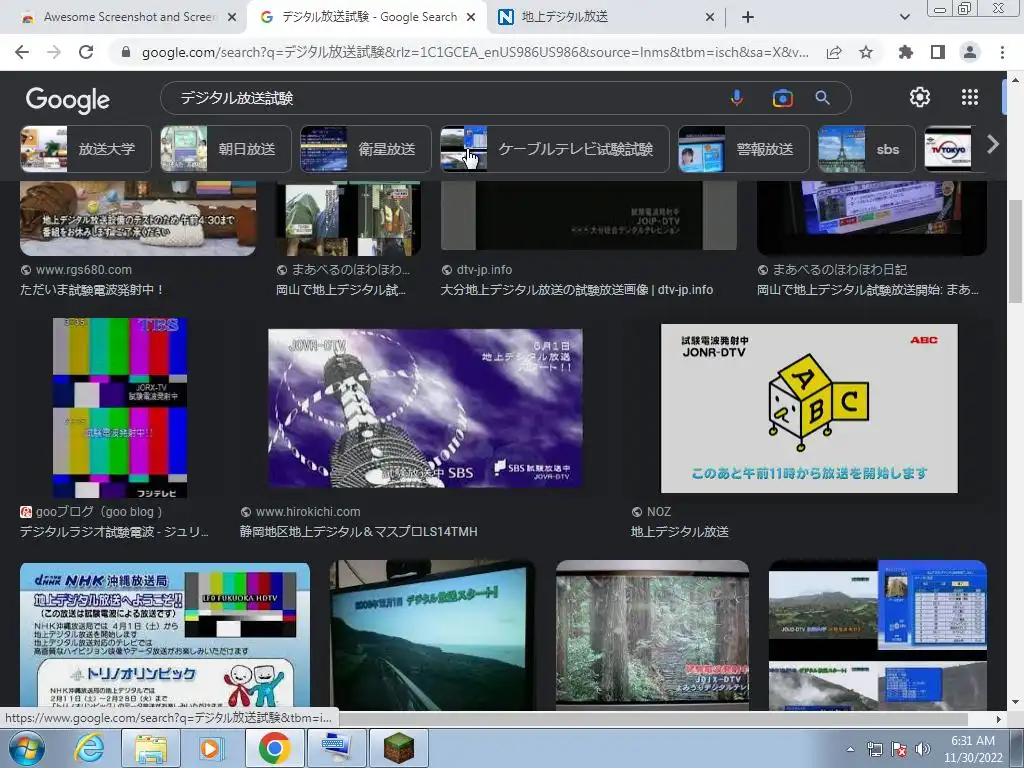The width and height of the screenshot is (1024, 768).
Task: Click the magnifier search button
Action: click(x=823, y=98)
